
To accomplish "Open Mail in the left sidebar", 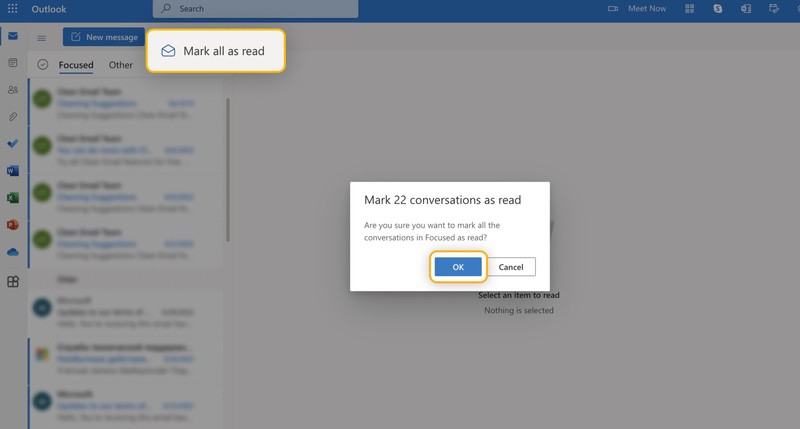I will 13,36.
